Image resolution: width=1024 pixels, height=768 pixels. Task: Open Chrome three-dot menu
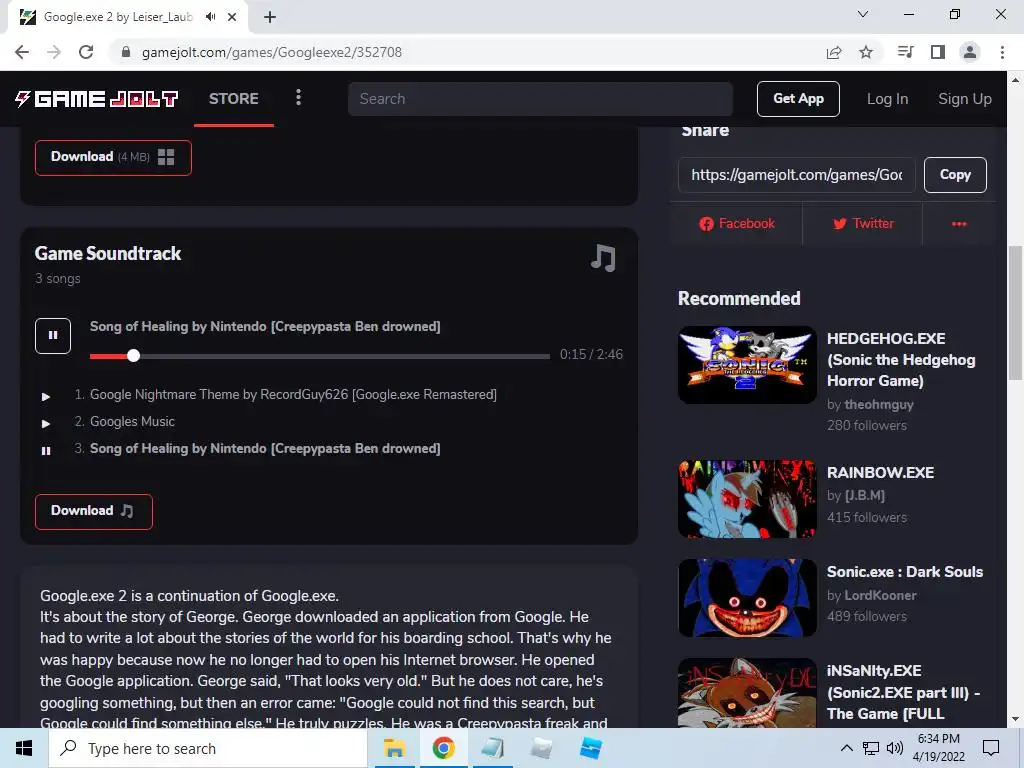click(x=1002, y=52)
